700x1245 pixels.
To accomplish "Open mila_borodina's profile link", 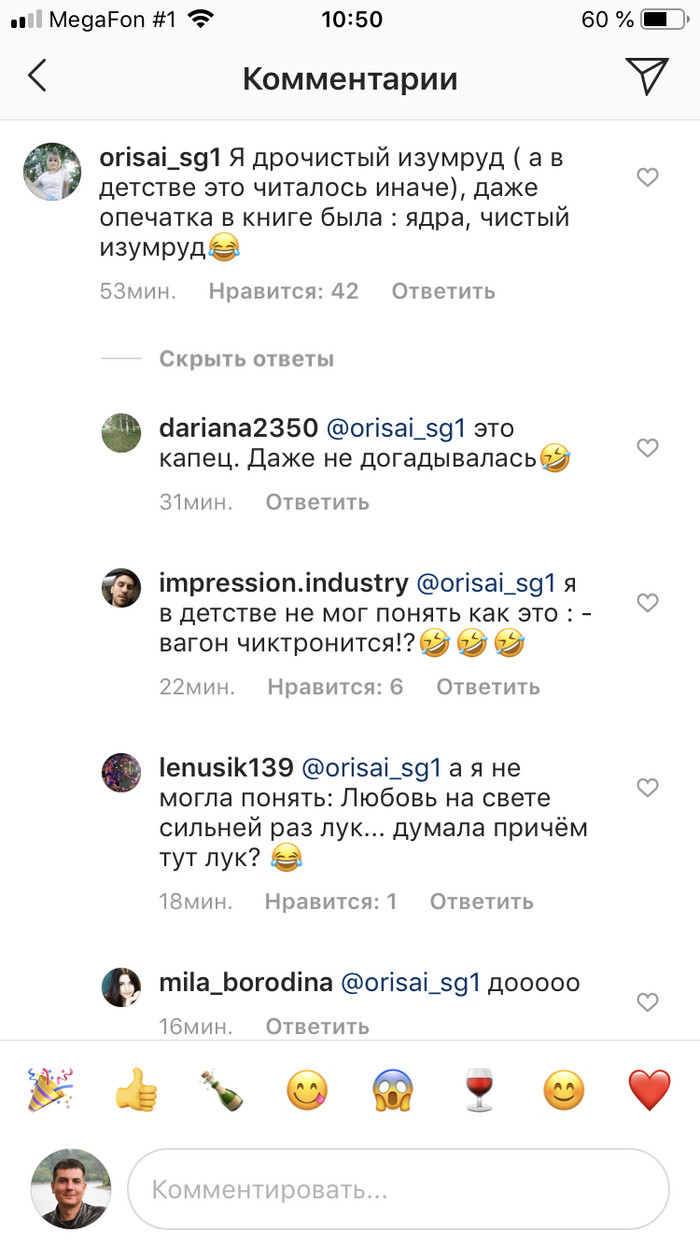I will [x=246, y=983].
